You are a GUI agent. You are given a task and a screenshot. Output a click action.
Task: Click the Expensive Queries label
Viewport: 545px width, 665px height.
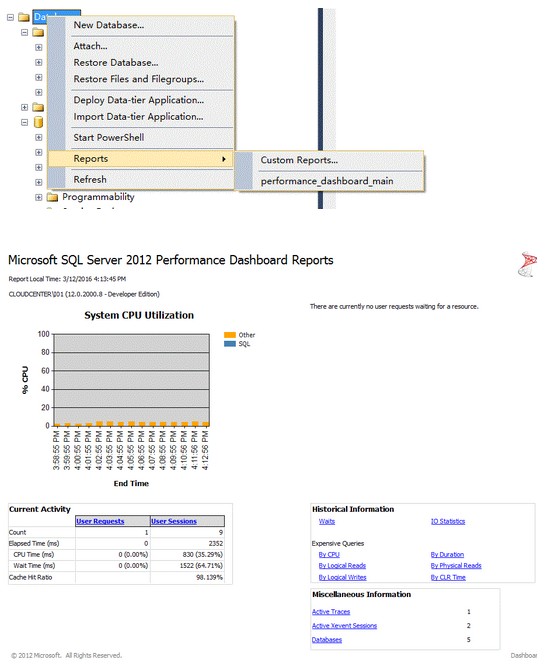click(338, 543)
